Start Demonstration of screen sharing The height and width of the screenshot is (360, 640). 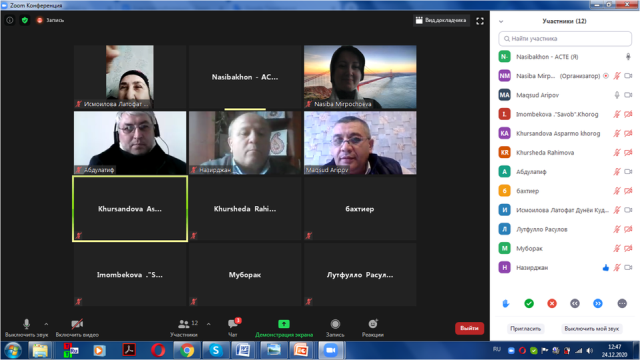[284, 328]
